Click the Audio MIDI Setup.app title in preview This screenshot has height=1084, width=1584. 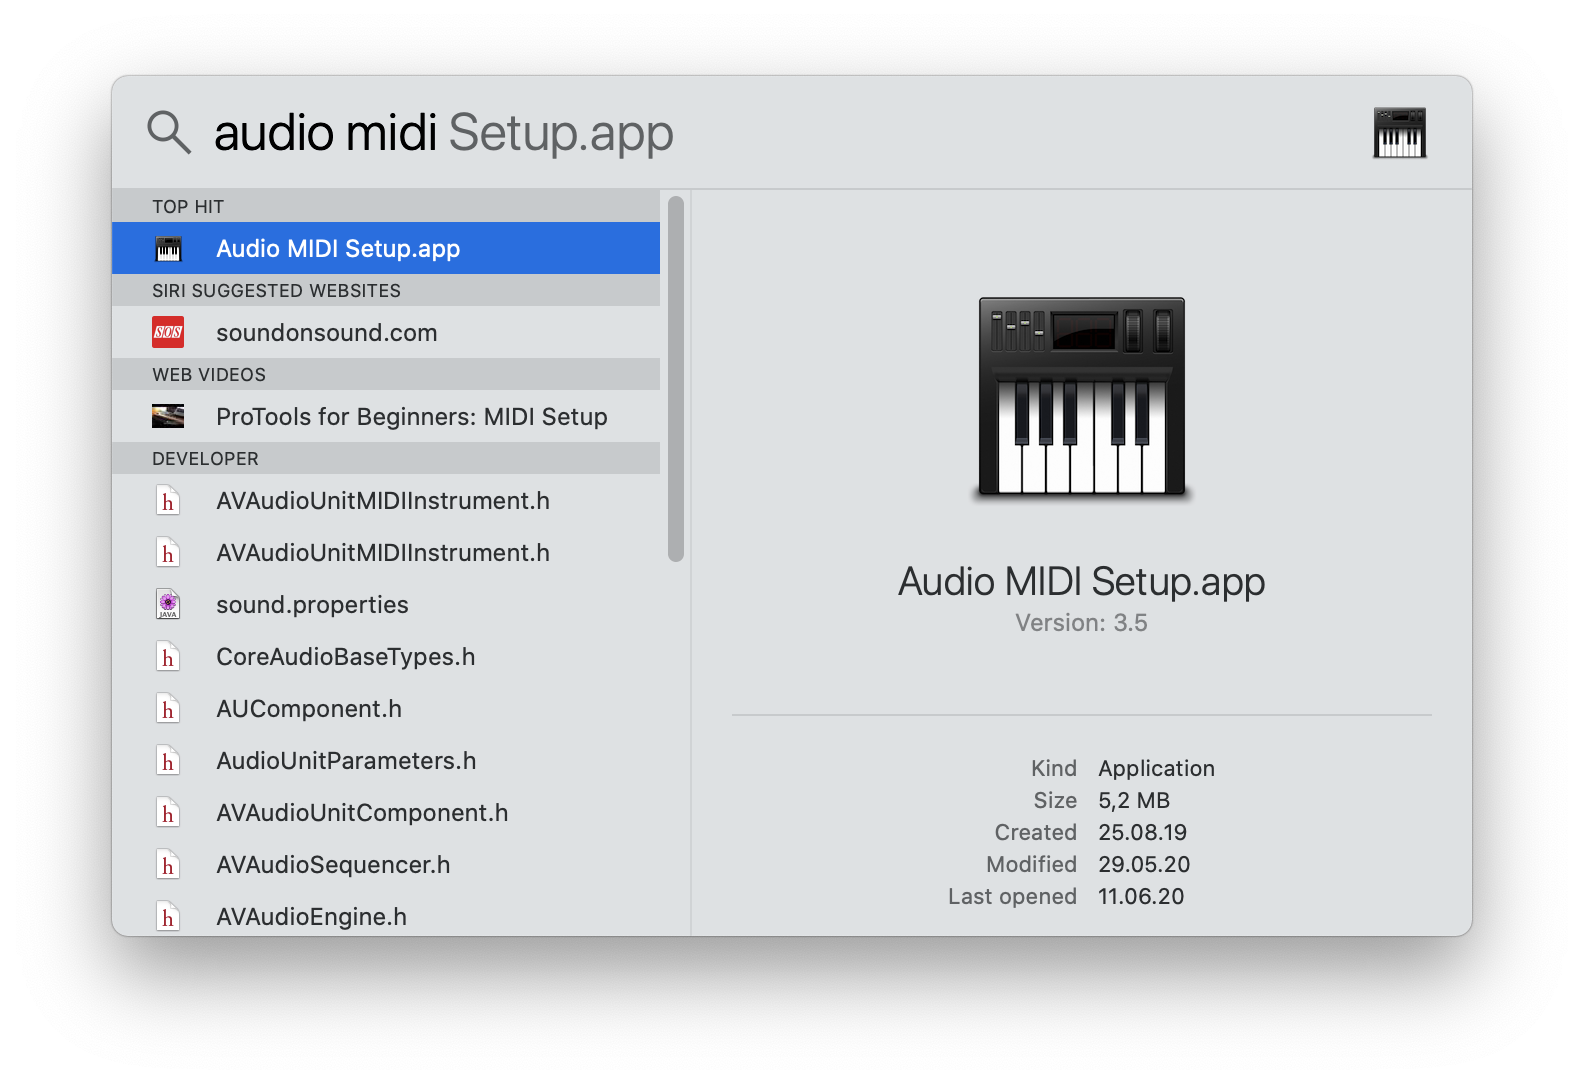(1081, 582)
